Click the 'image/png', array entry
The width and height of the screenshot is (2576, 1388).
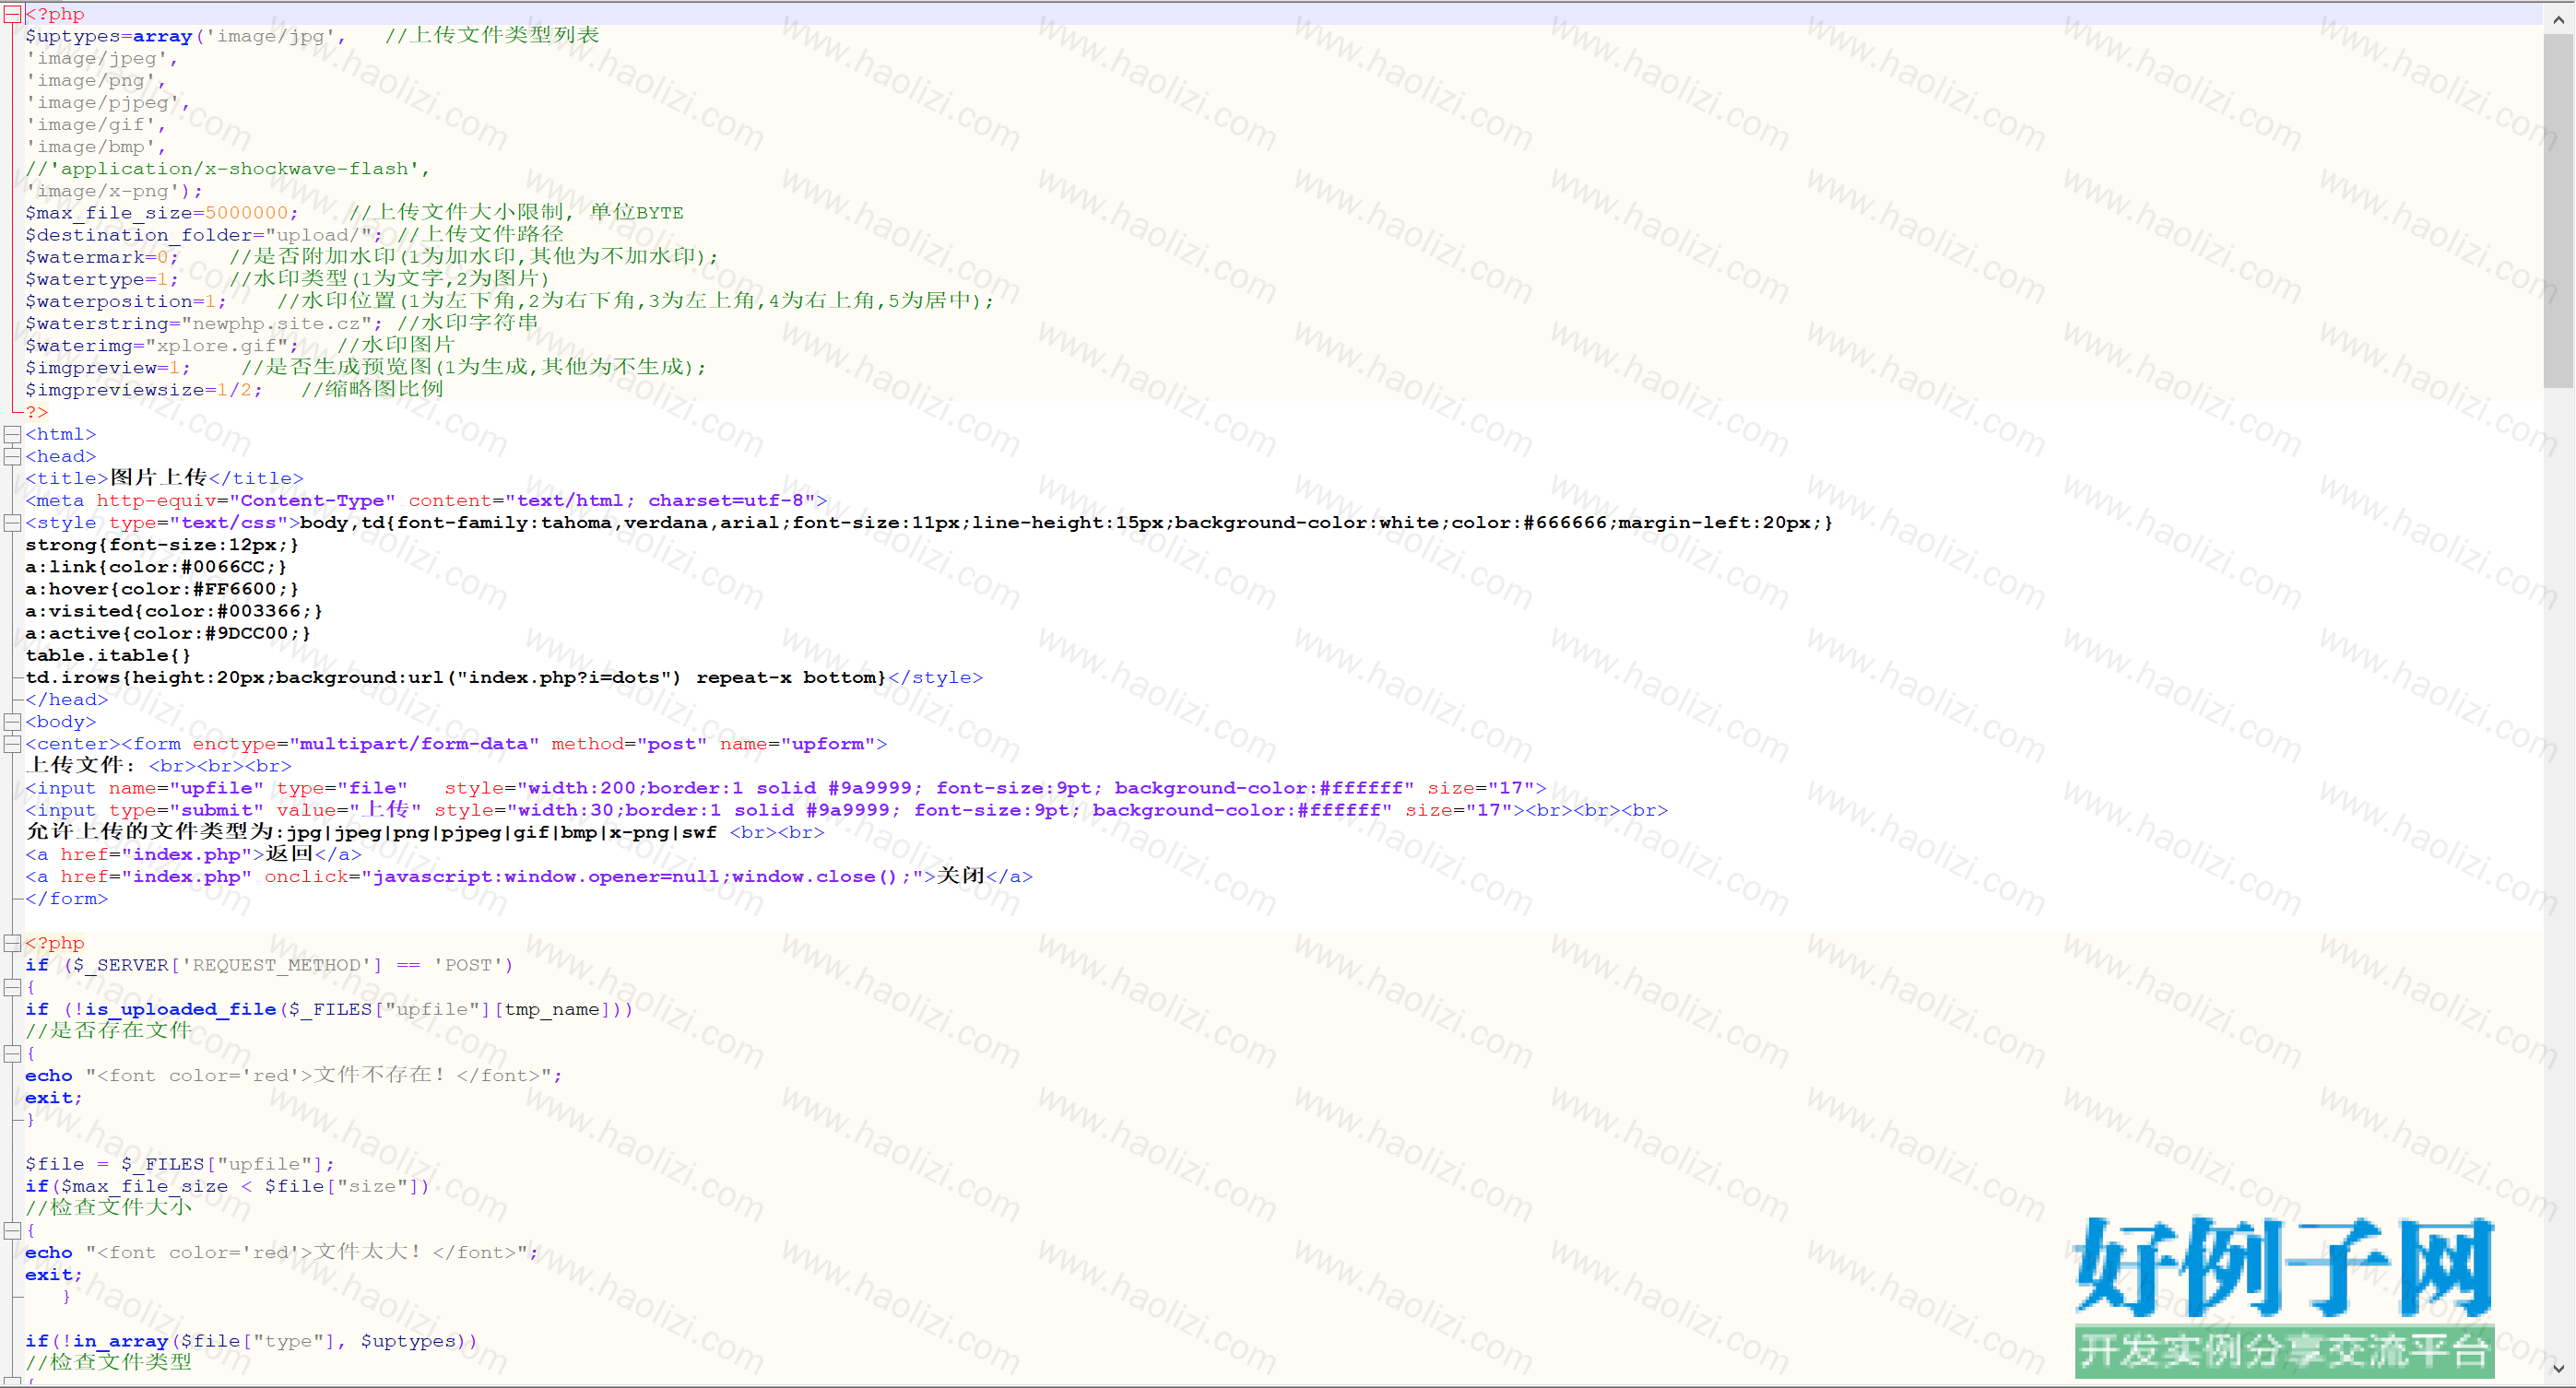pyautogui.click(x=95, y=80)
